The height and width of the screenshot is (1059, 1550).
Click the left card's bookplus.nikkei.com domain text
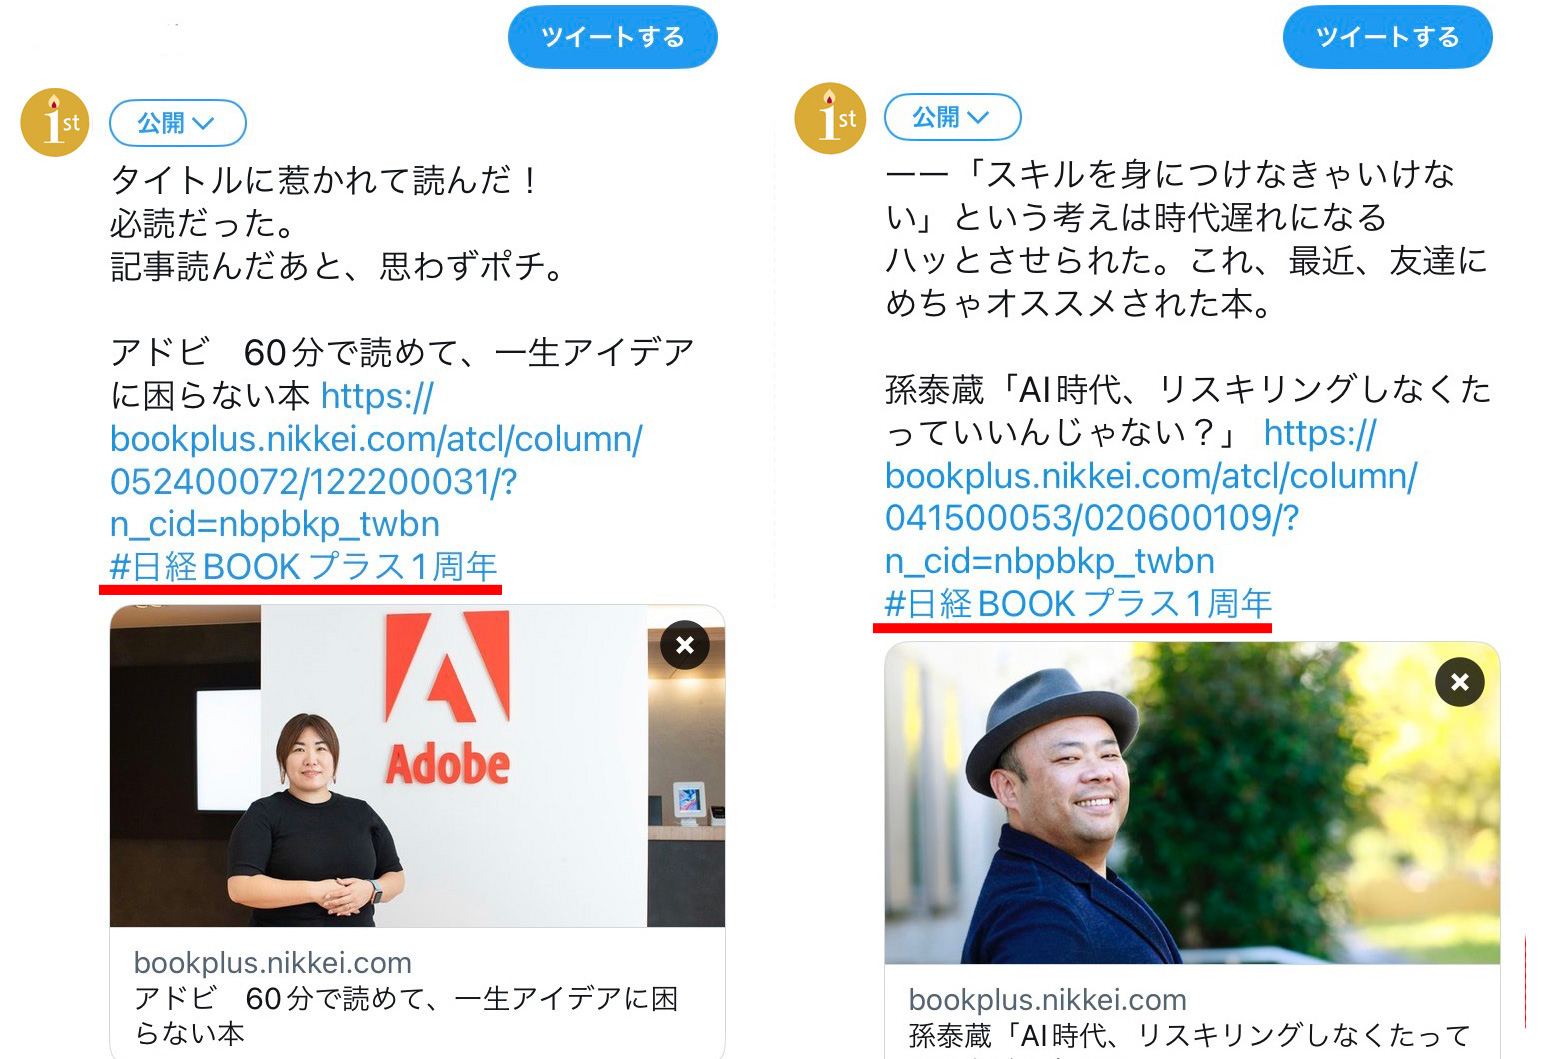pos(273,963)
